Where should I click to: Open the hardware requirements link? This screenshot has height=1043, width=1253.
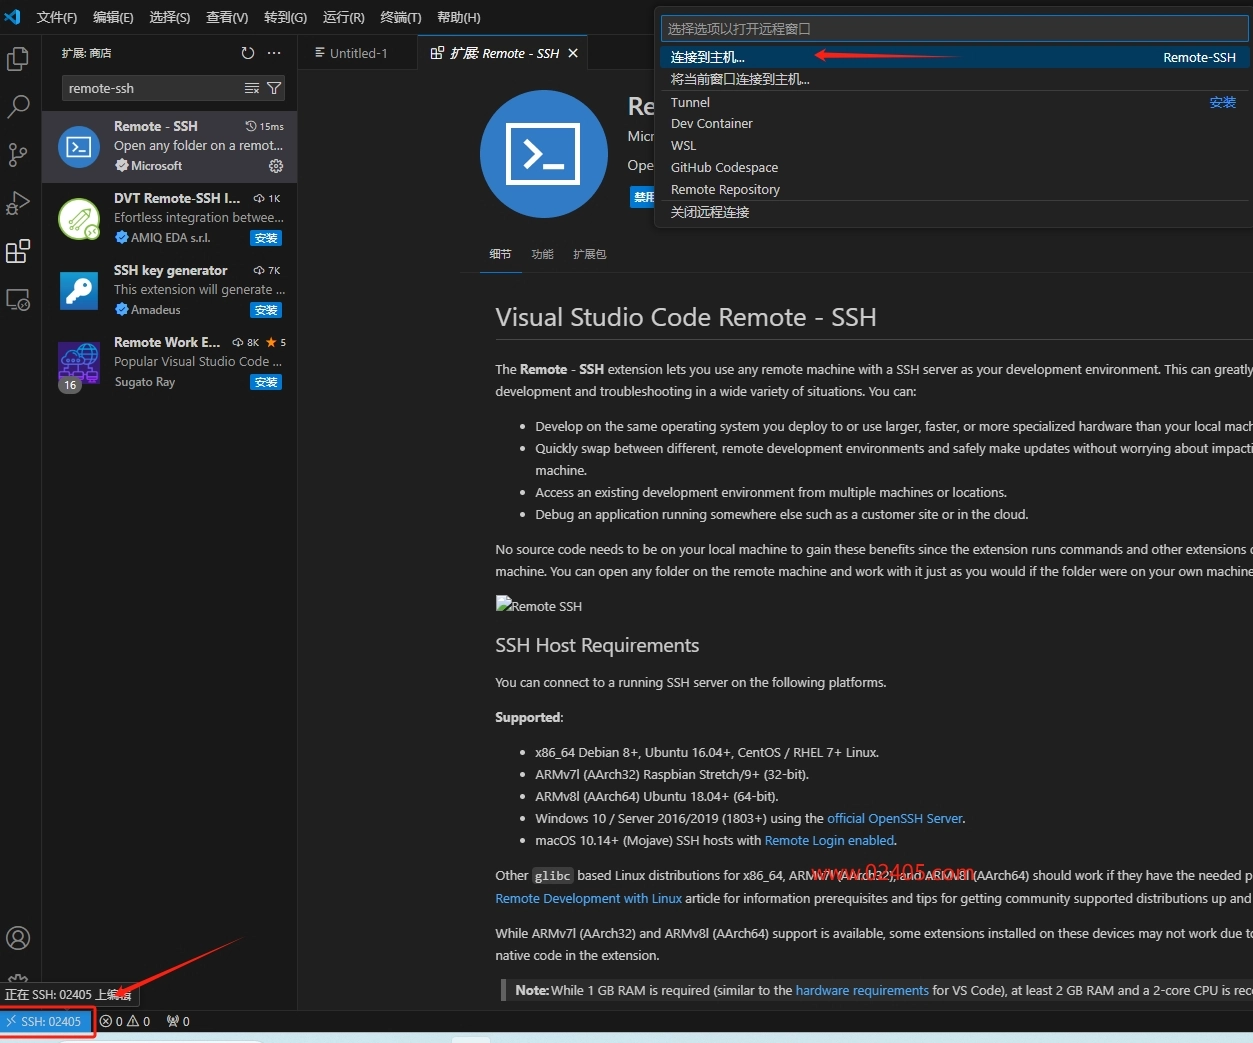pyautogui.click(x=862, y=990)
